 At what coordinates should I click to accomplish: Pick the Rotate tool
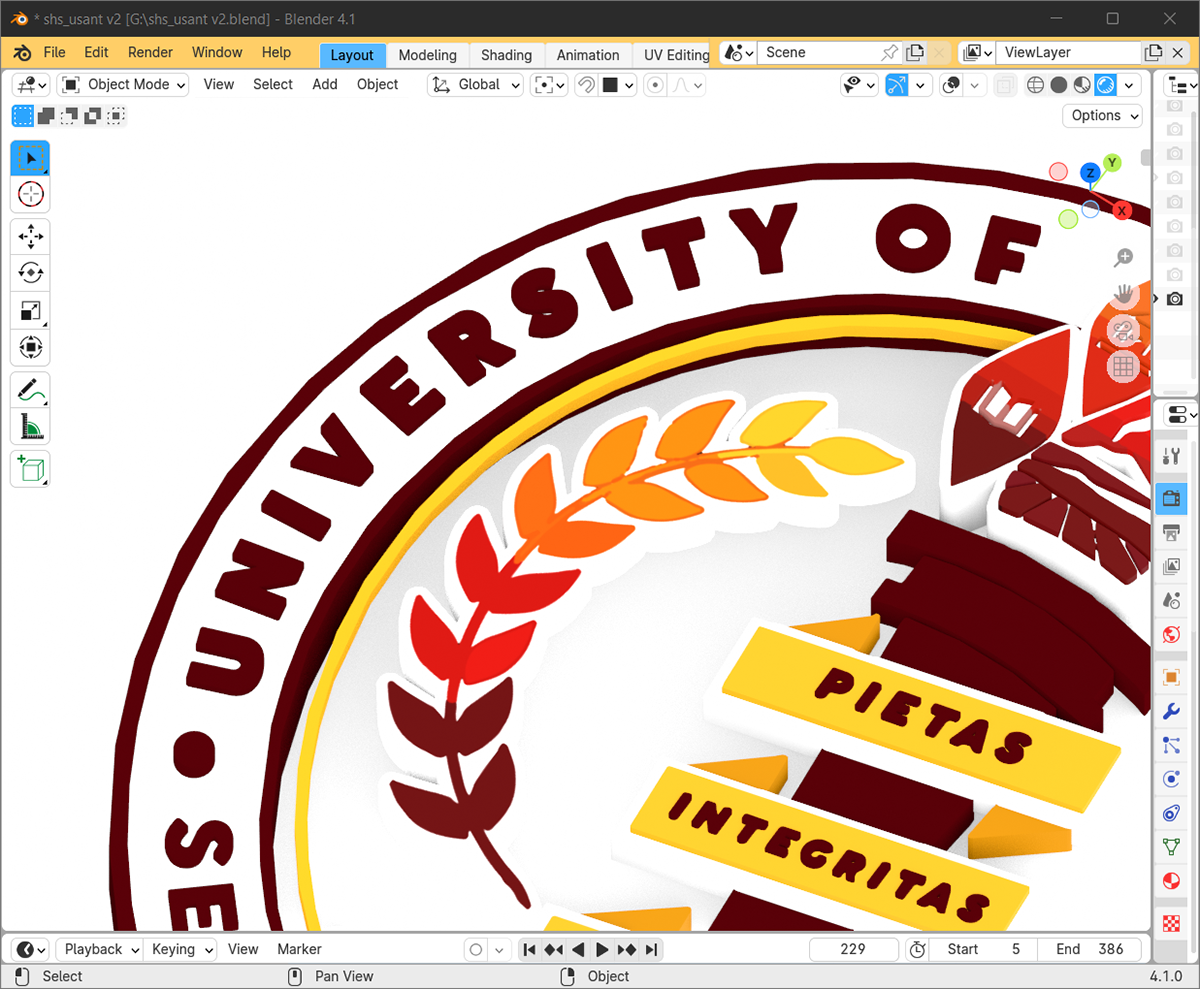30,273
